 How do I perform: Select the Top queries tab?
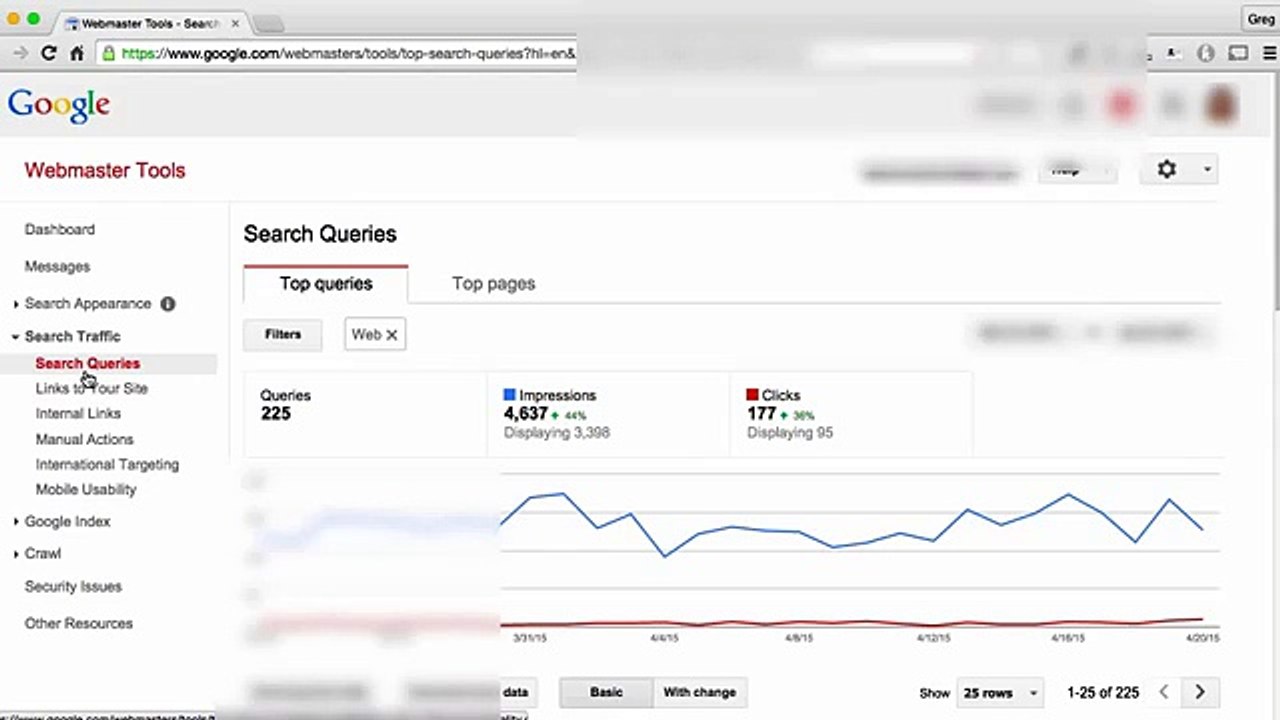point(326,284)
